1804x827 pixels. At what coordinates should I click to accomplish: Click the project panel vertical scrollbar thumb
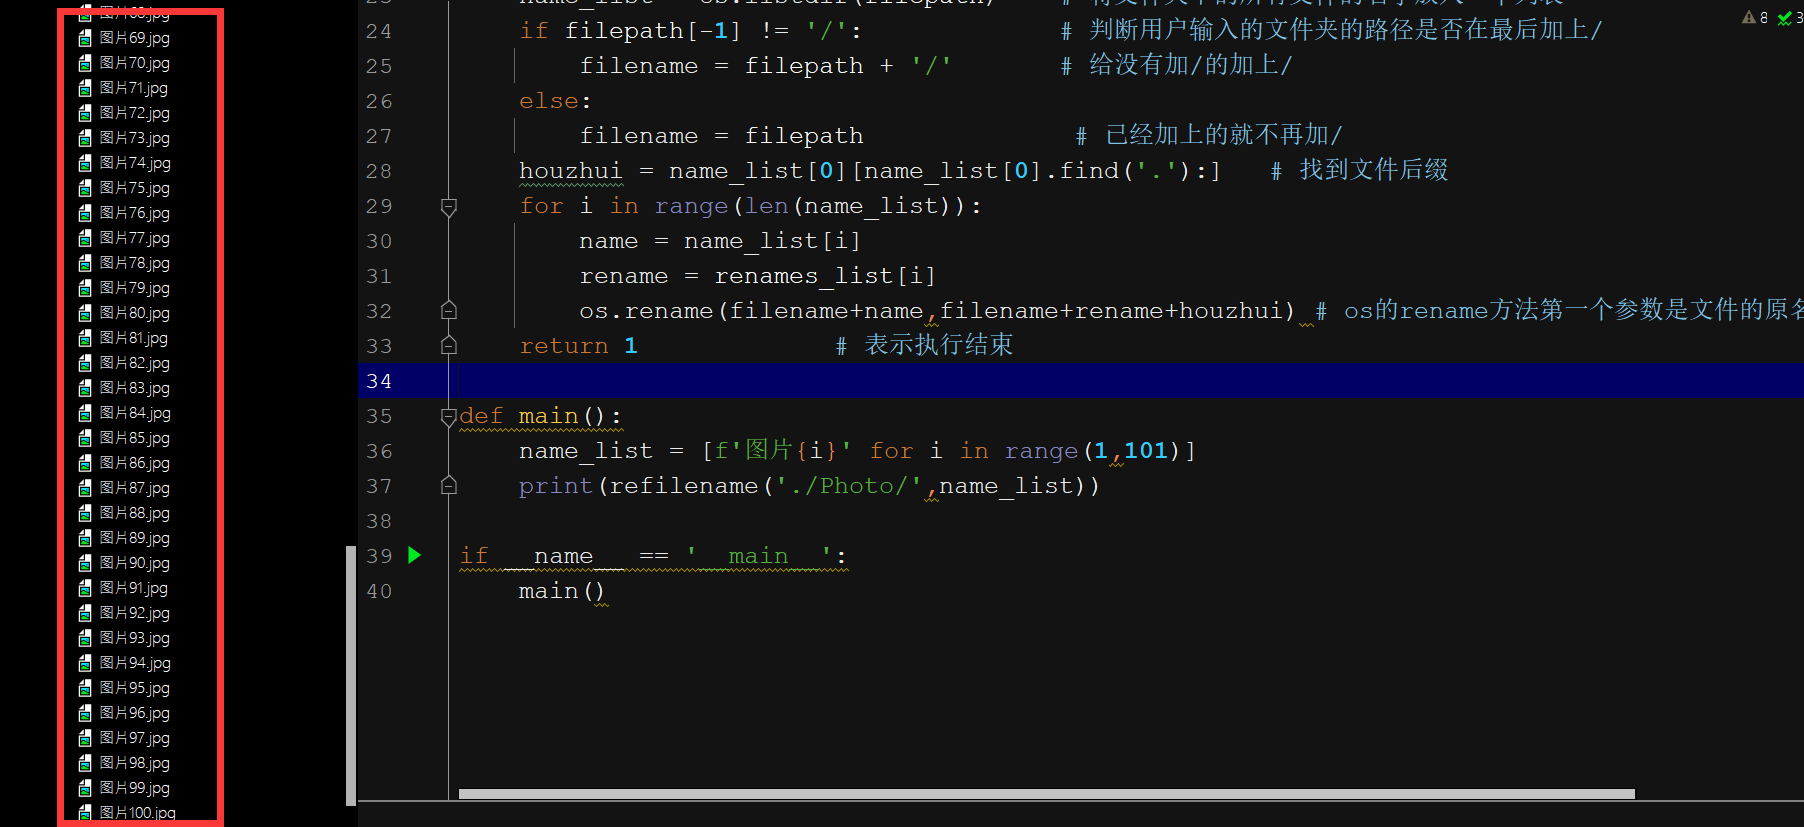(x=350, y=675)
